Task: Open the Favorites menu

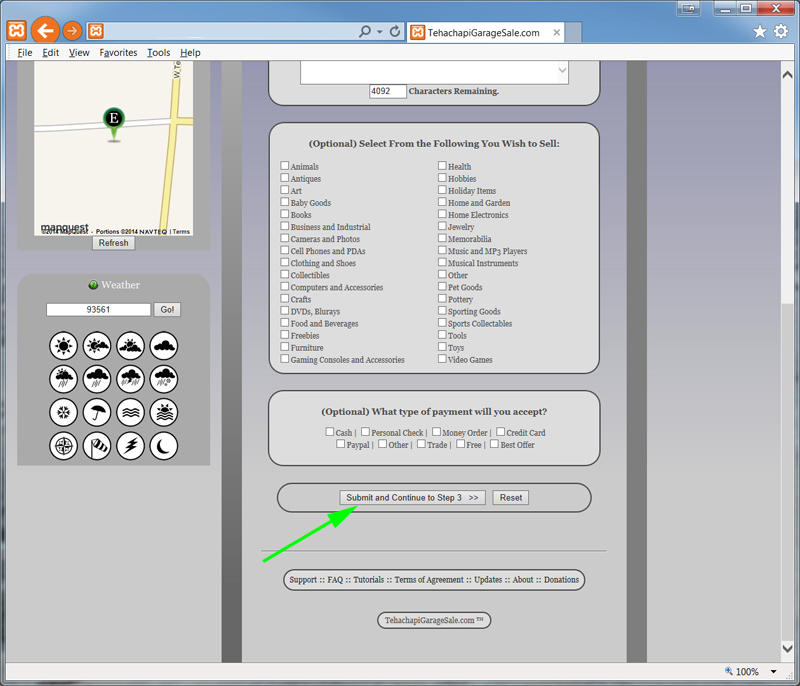Action: pyautogui.click(x=118, y=53)
